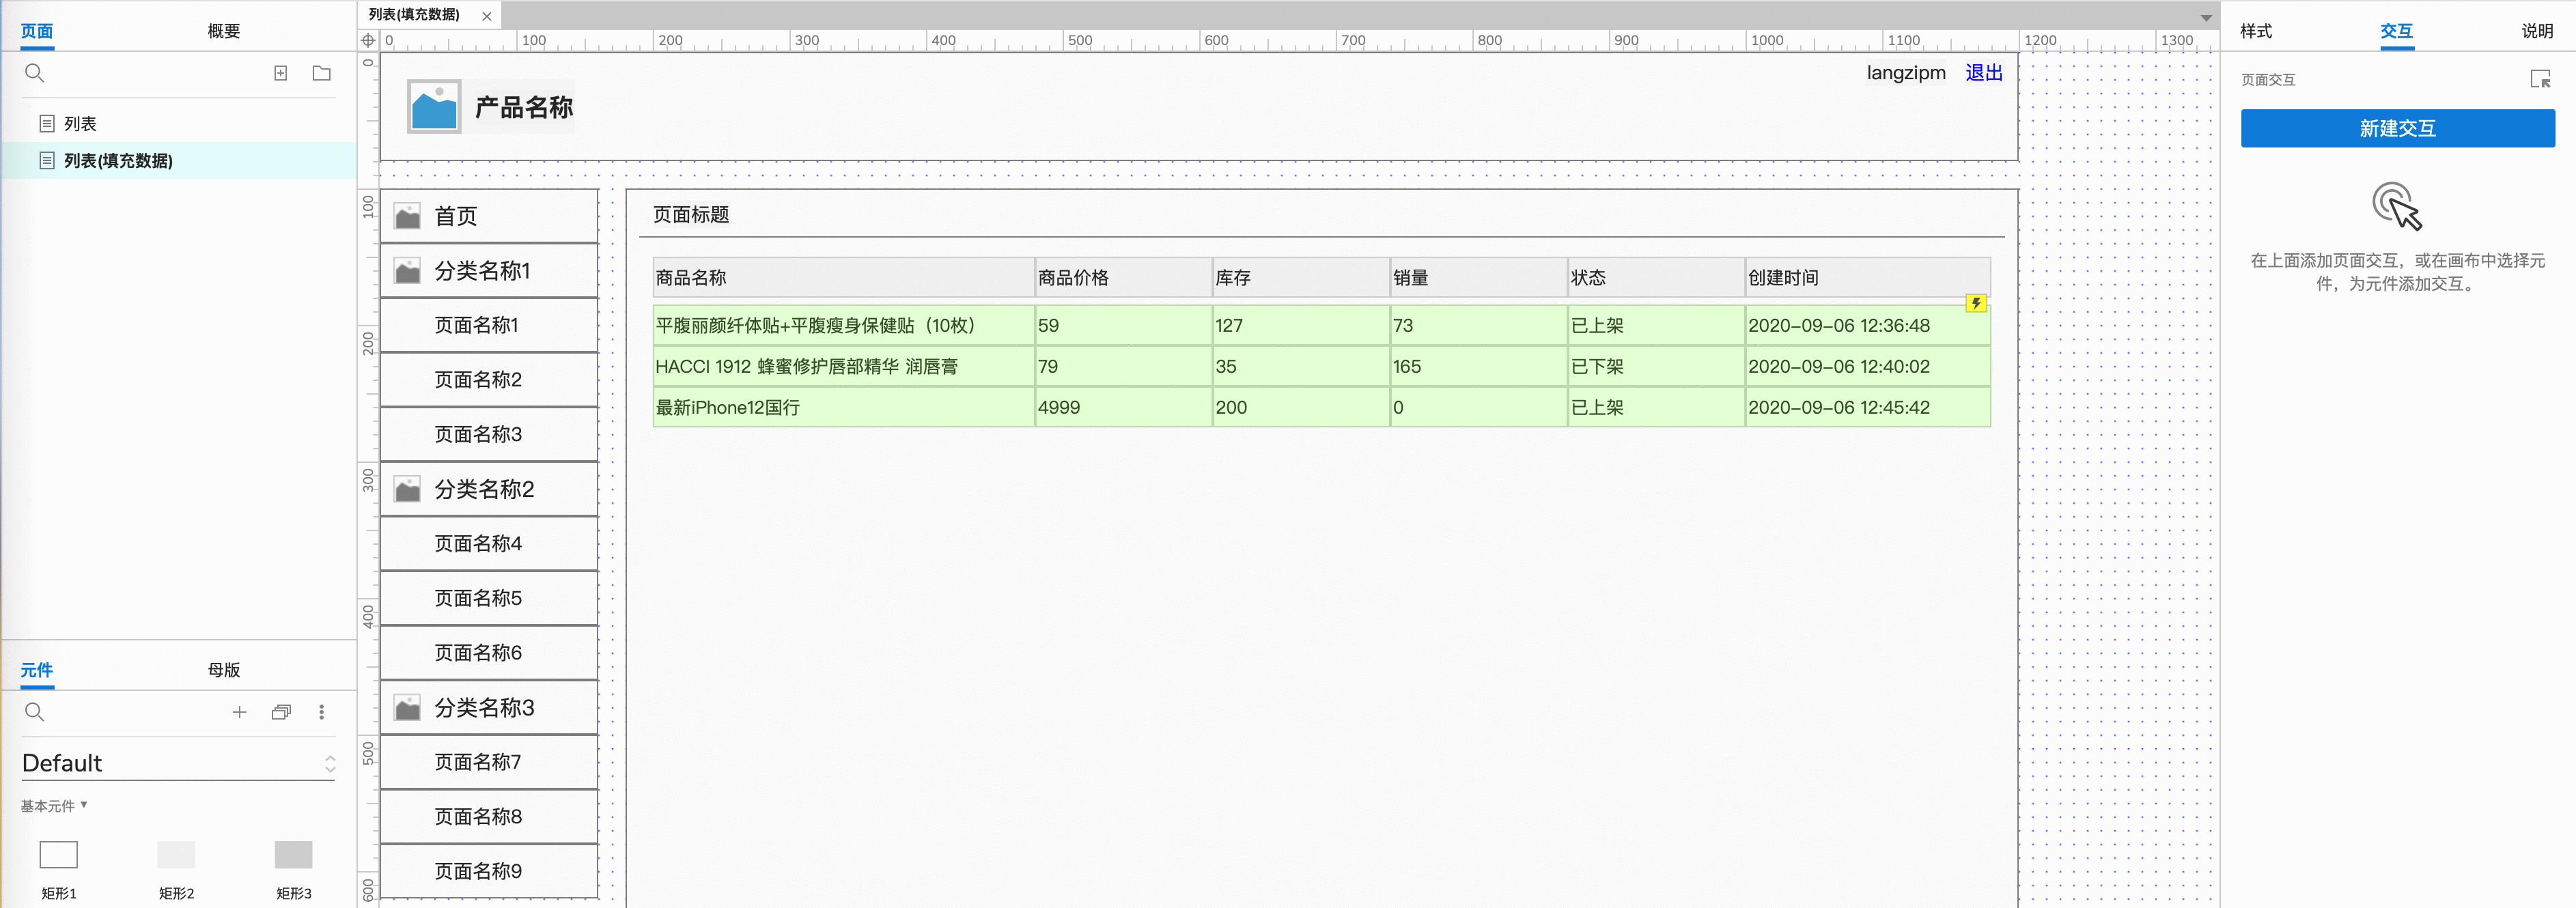Switch to the 元件 tab
The image size is (2576, 908).
[37, 670]
